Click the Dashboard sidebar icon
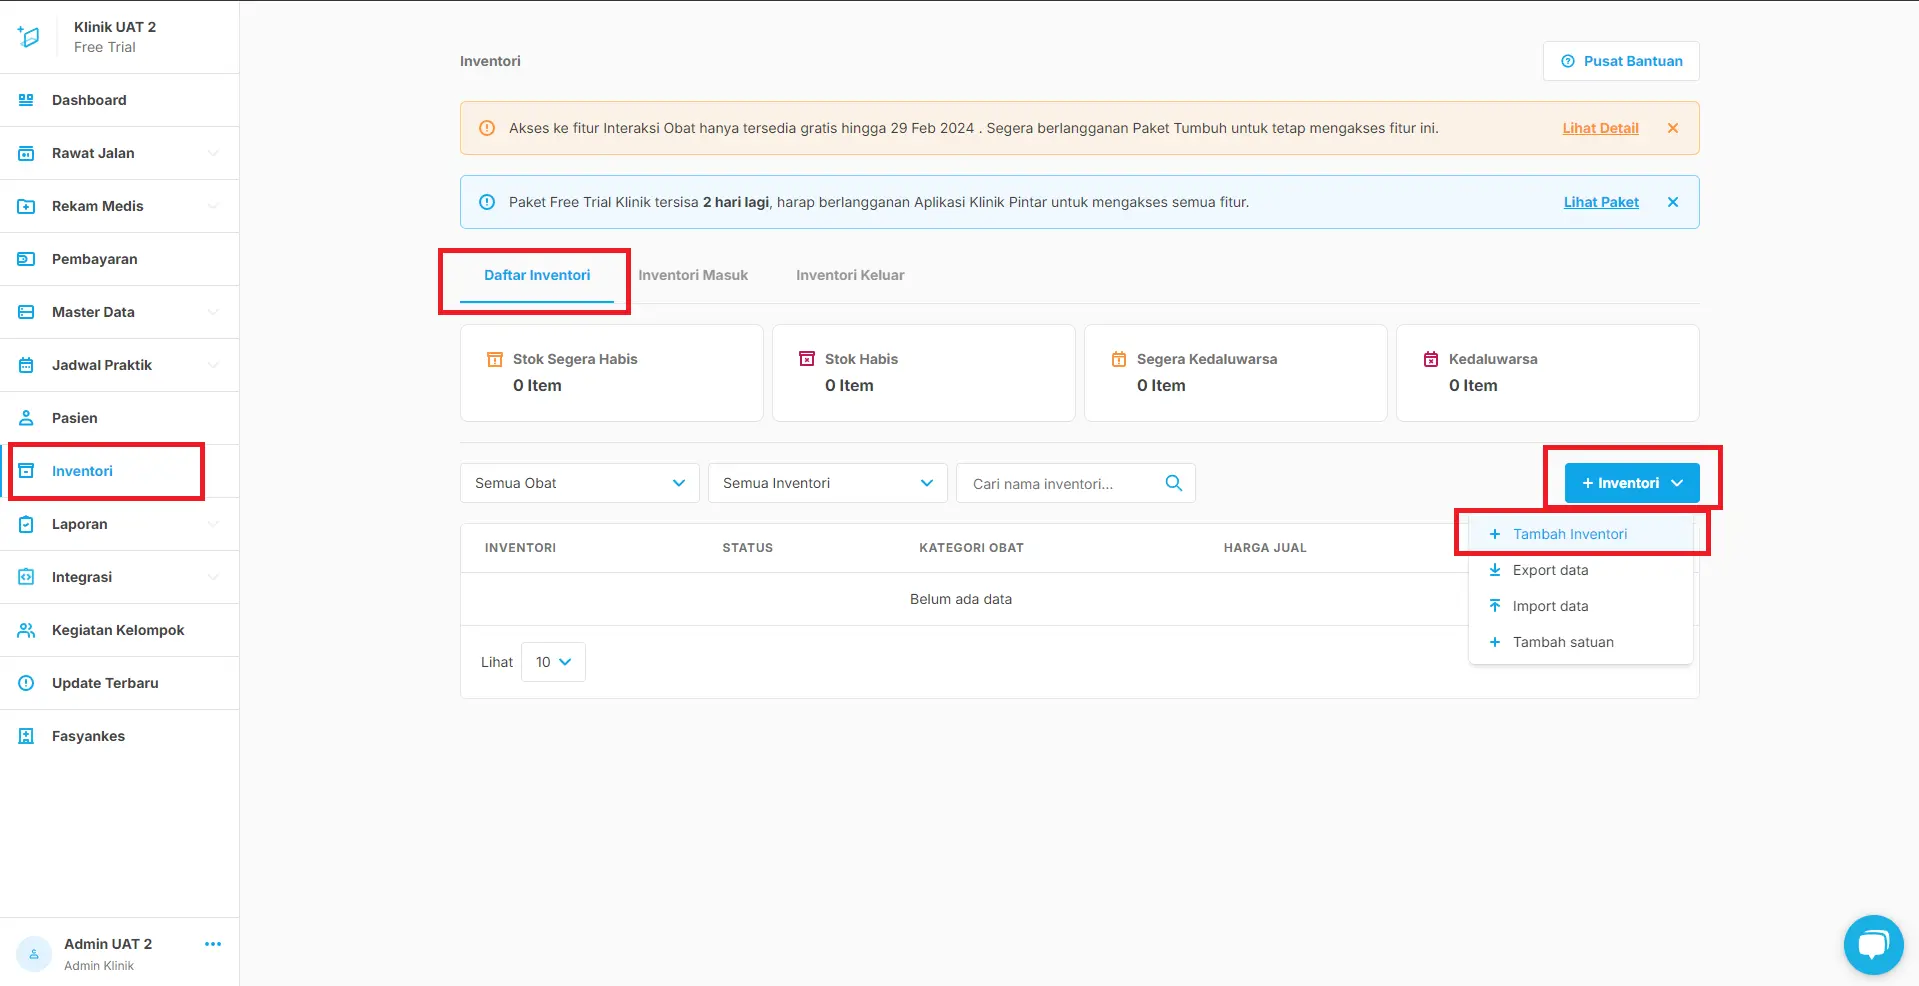 click(x=26, y=100)
